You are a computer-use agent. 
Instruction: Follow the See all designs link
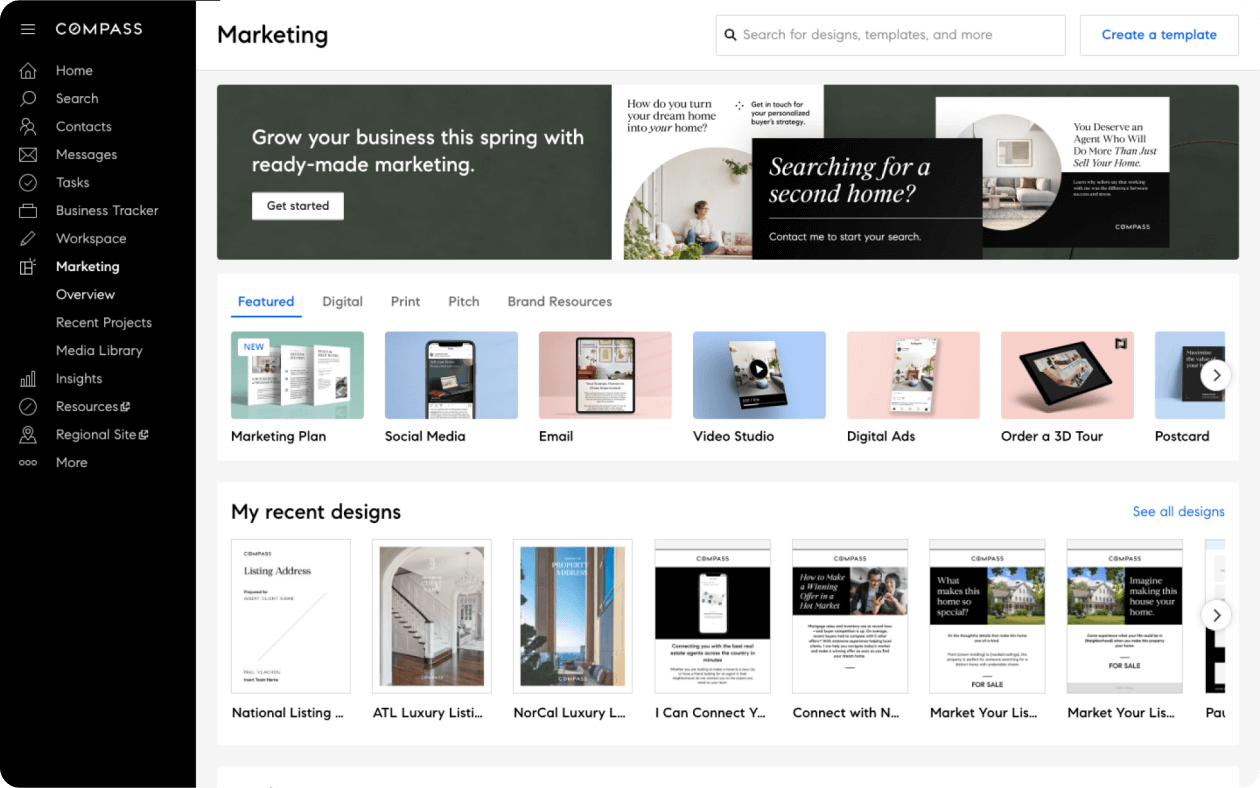(1178, 511)
